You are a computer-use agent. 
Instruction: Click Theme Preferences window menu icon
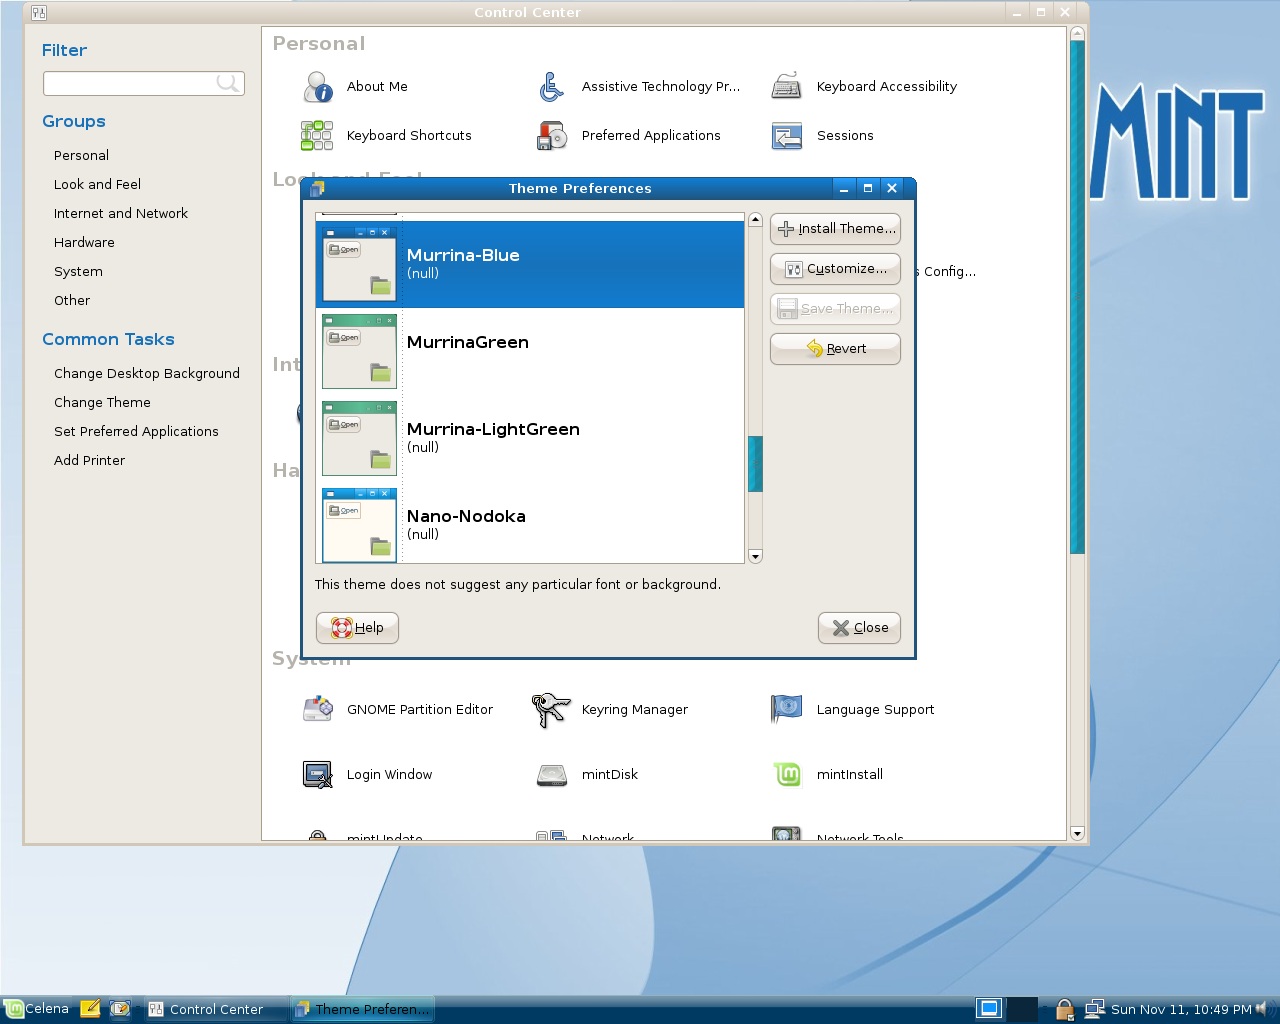click(317, 188)
